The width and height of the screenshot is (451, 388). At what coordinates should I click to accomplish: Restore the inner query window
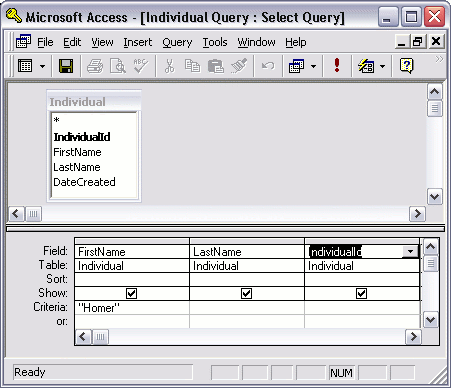pos(418,42)
